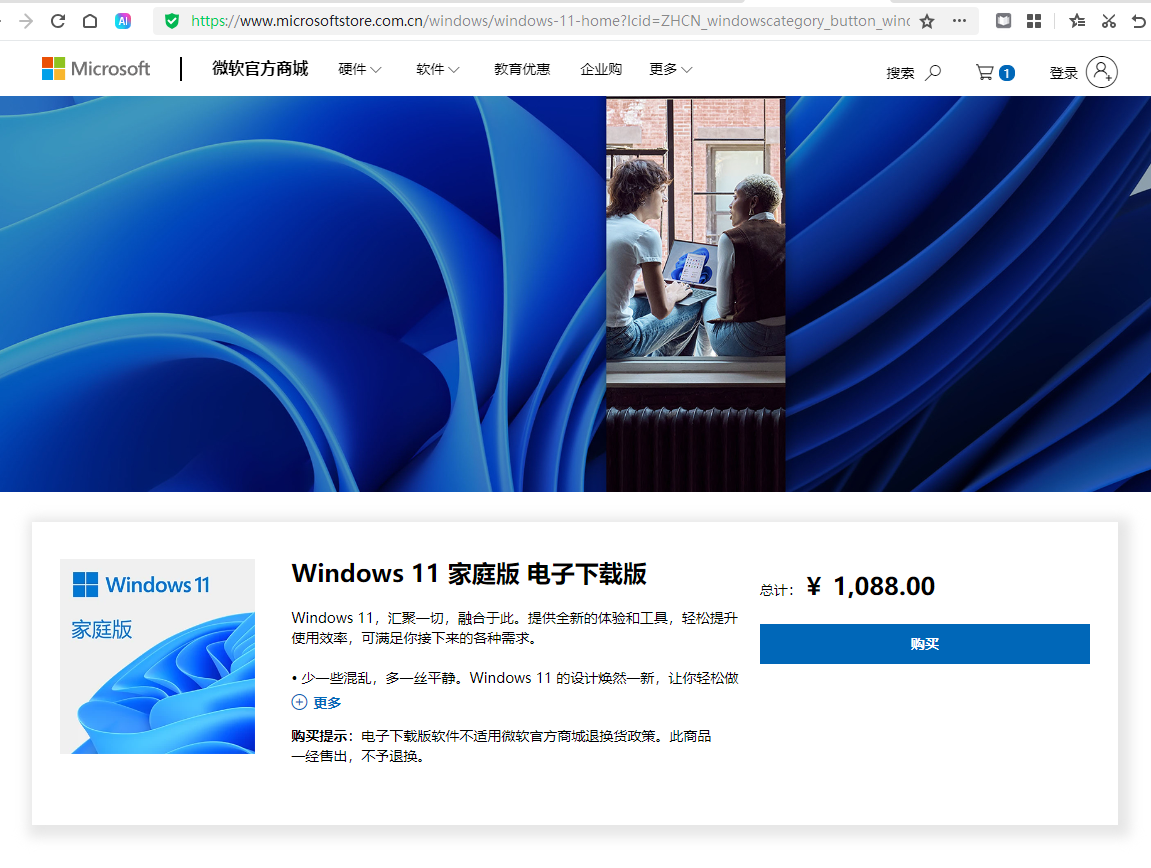This screenshot has height=868, width=1151.
Task: Click the search magnifier icon
Action: (x=933, y=73)
